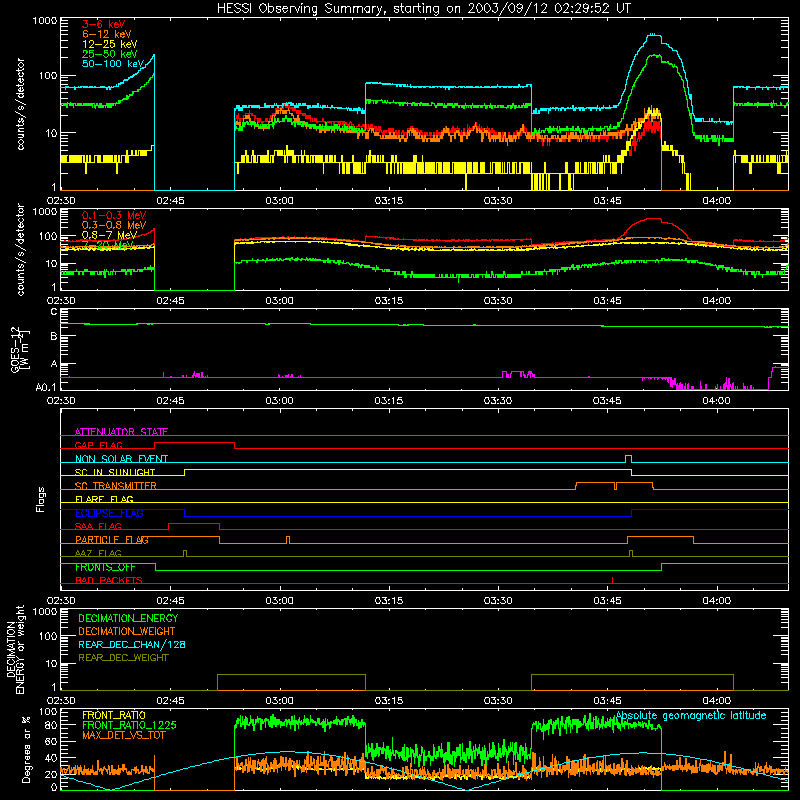Screen dimensions: 800x800
Task: Click the DECIMATION_WEIGHT legend label
Action: (x=127, y=631)
